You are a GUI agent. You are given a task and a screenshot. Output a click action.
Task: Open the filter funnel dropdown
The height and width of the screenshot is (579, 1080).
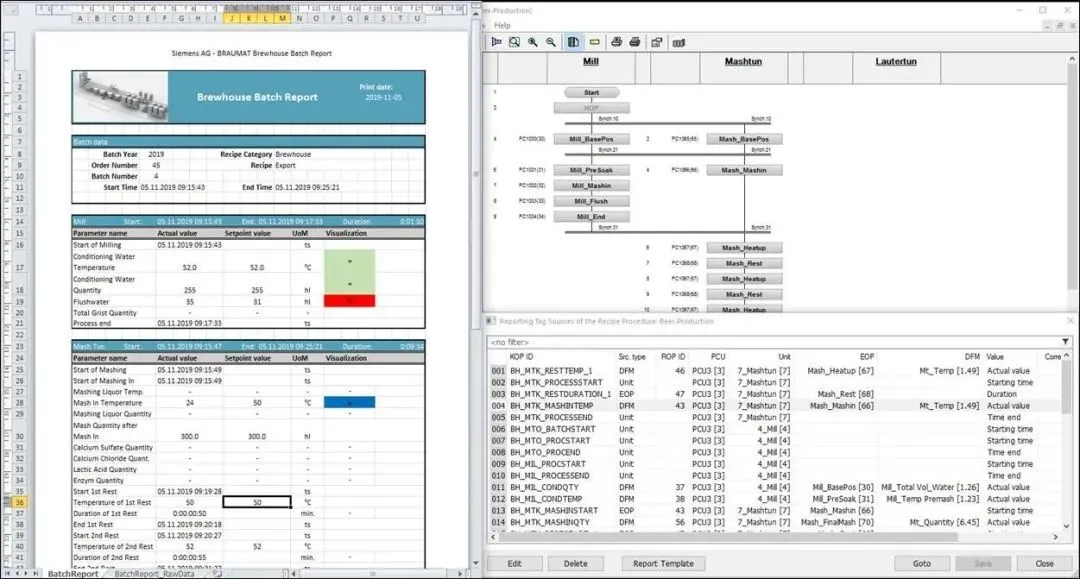click(x=1065, y=342)
